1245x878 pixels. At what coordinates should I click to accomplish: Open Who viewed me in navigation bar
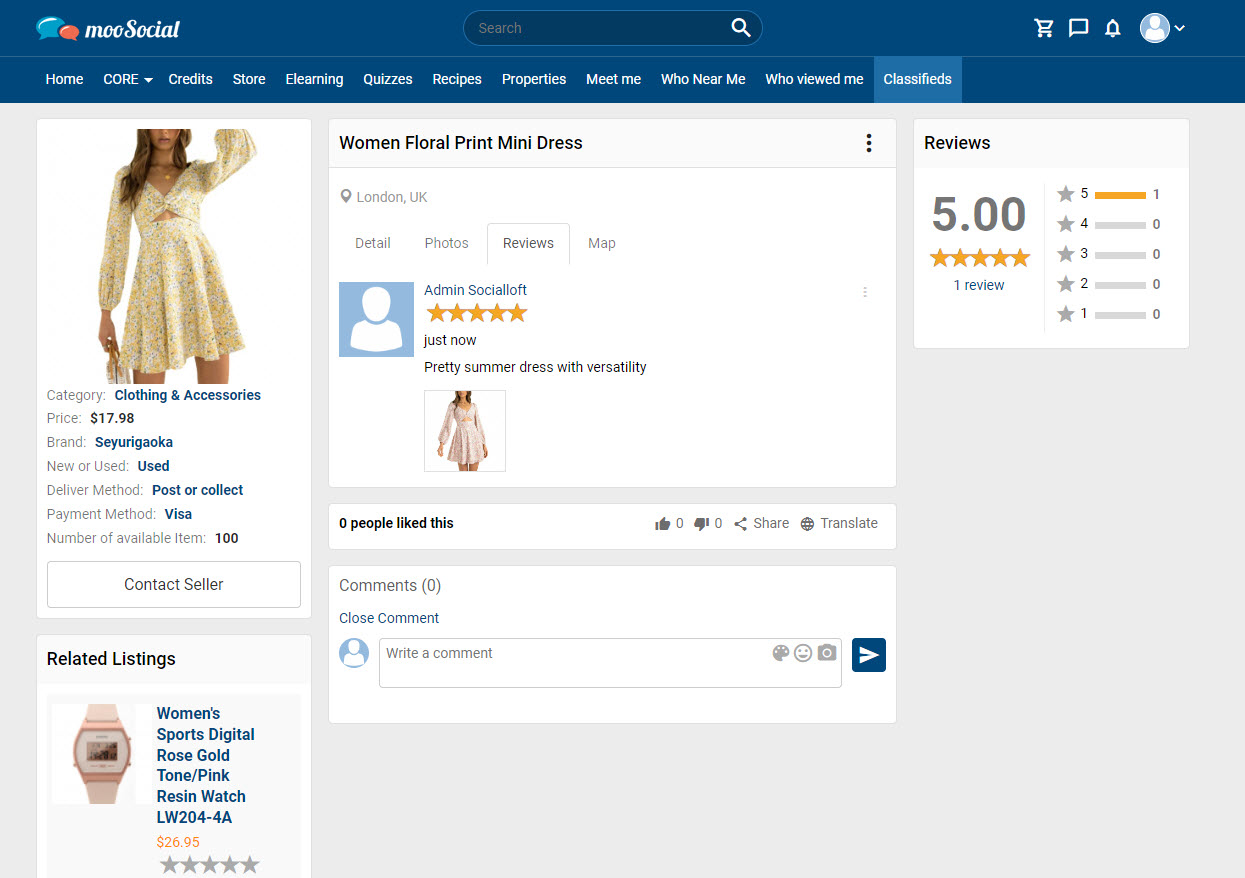coord(814,79)
